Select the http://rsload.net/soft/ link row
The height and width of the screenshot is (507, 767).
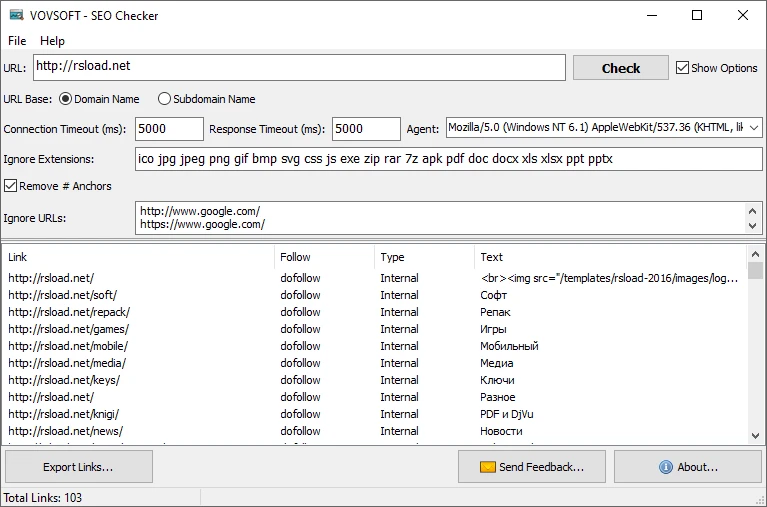point(60,295)
